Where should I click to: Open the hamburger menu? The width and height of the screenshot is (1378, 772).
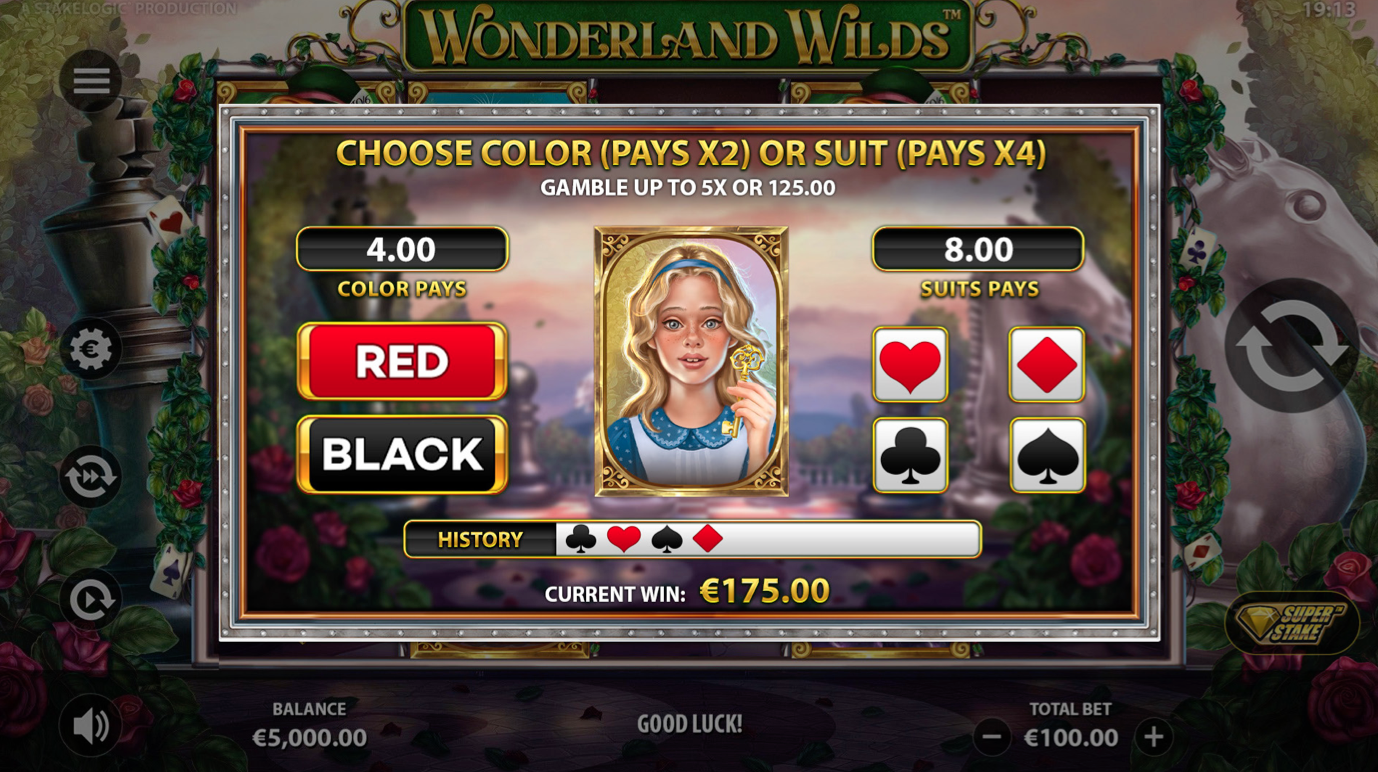(91, 81)
